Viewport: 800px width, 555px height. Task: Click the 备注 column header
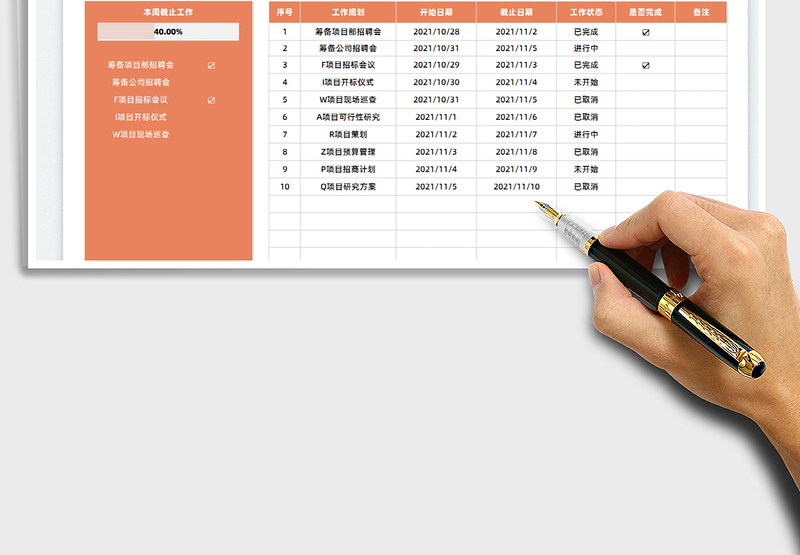pos(700,13)
